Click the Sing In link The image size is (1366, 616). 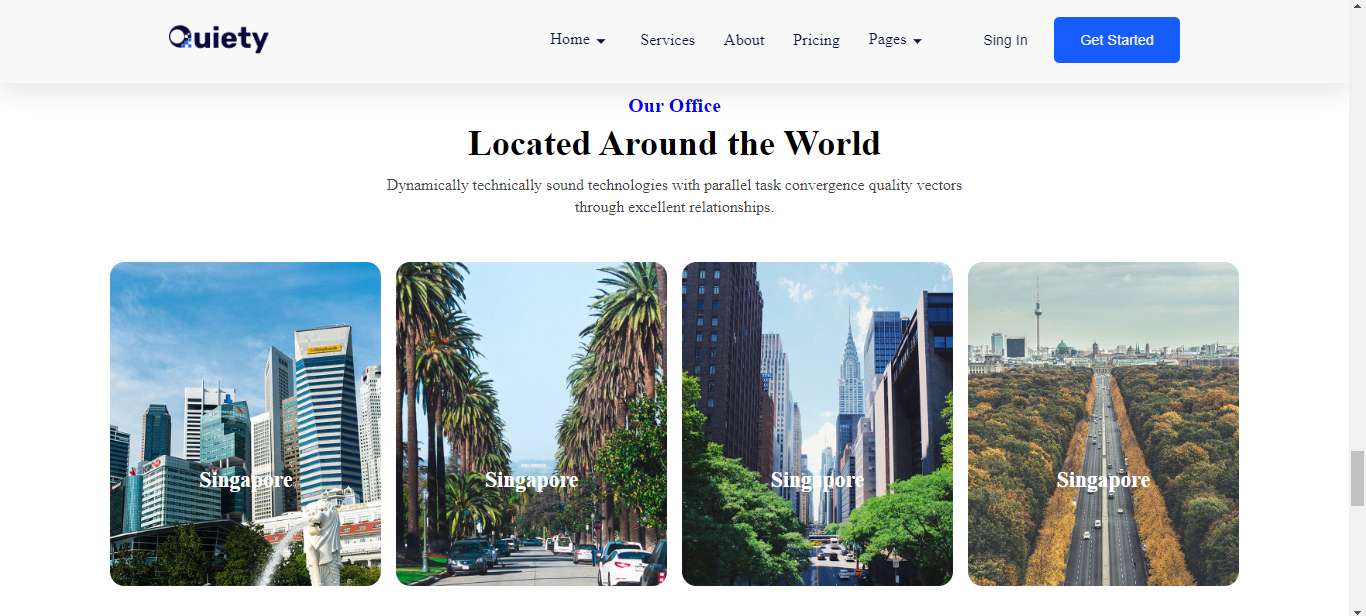click(1005, 40)
